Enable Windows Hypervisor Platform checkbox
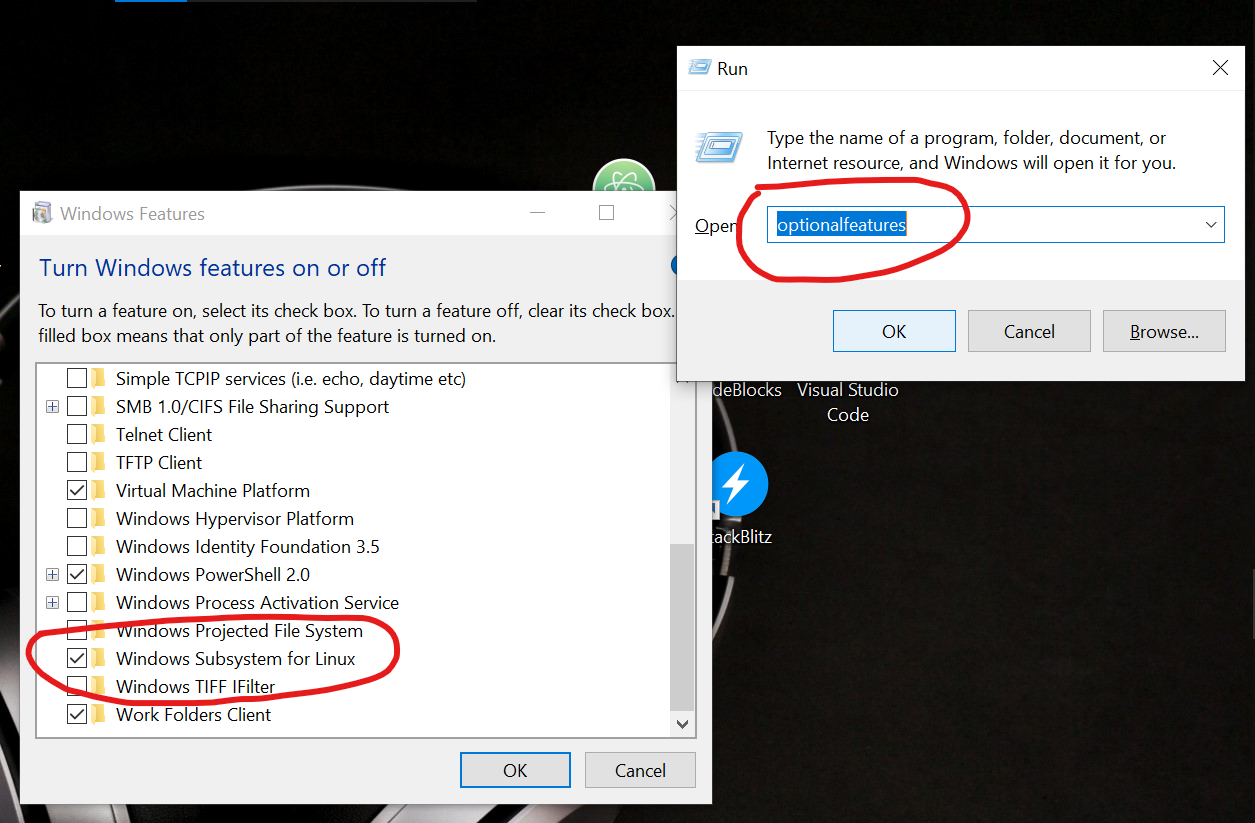 coord(77,519)
